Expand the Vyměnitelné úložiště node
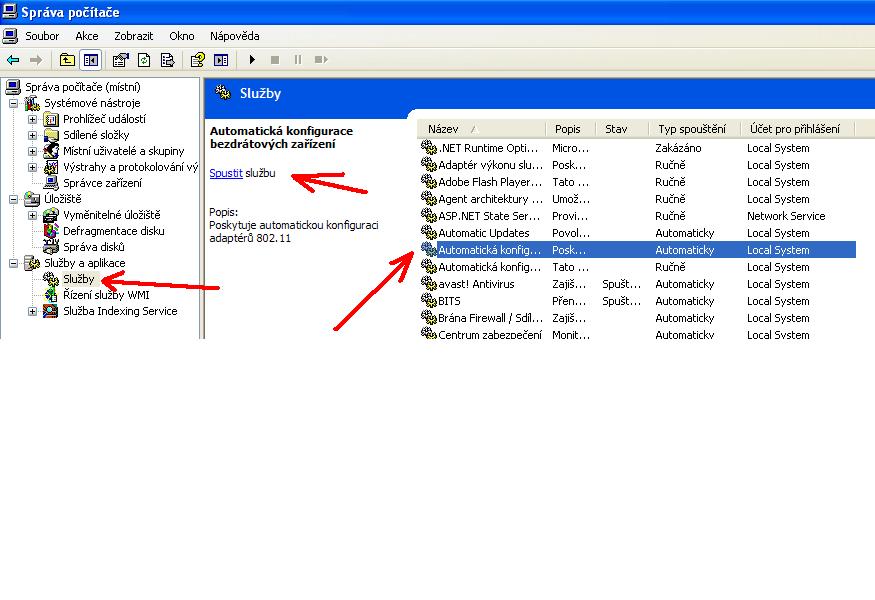This screenshot has width=875, height=600. (x=32, y=215)
